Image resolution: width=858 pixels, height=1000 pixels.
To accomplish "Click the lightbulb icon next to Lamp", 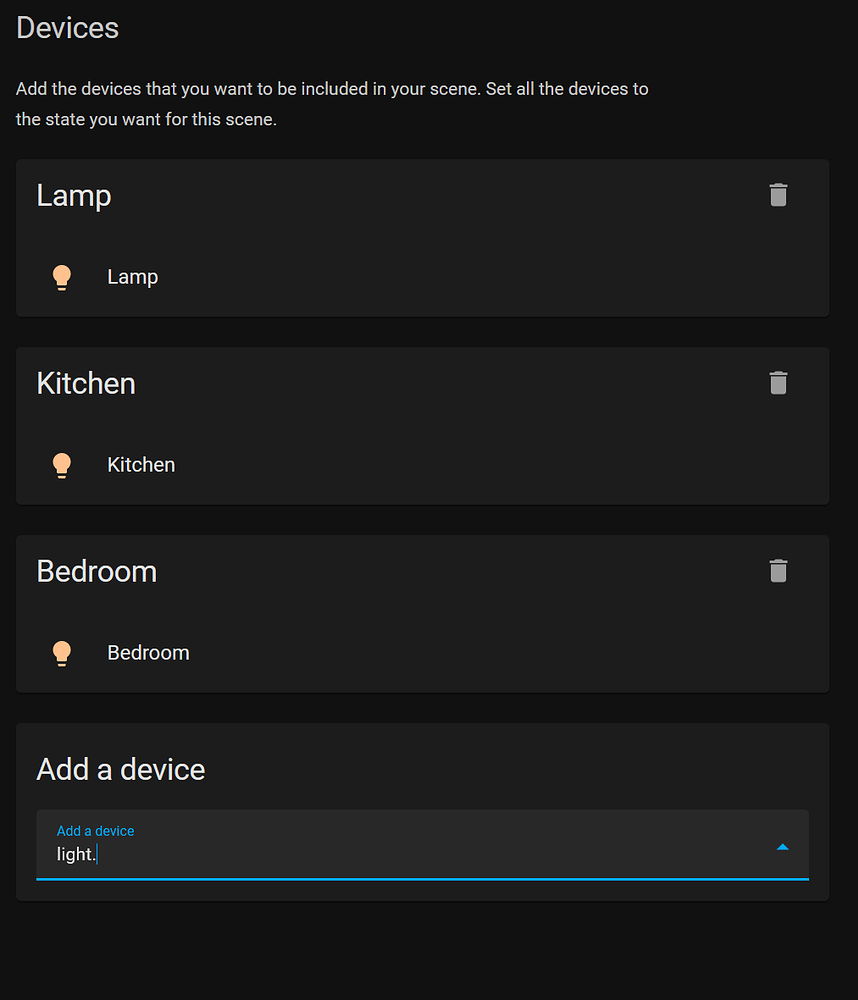I will pos(61,277).
